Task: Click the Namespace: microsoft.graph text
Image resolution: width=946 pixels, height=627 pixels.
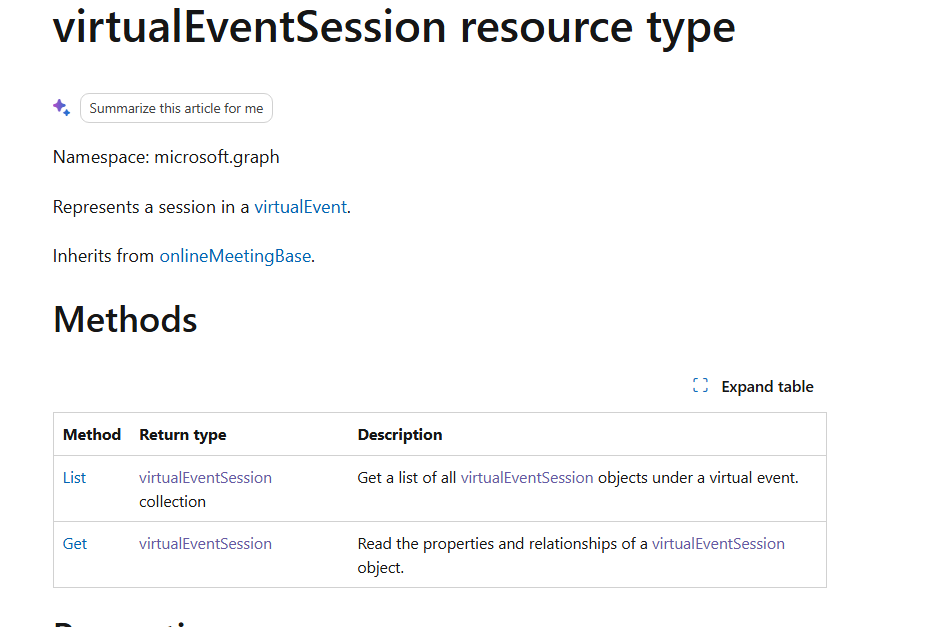Action: (x=166, y=158)
